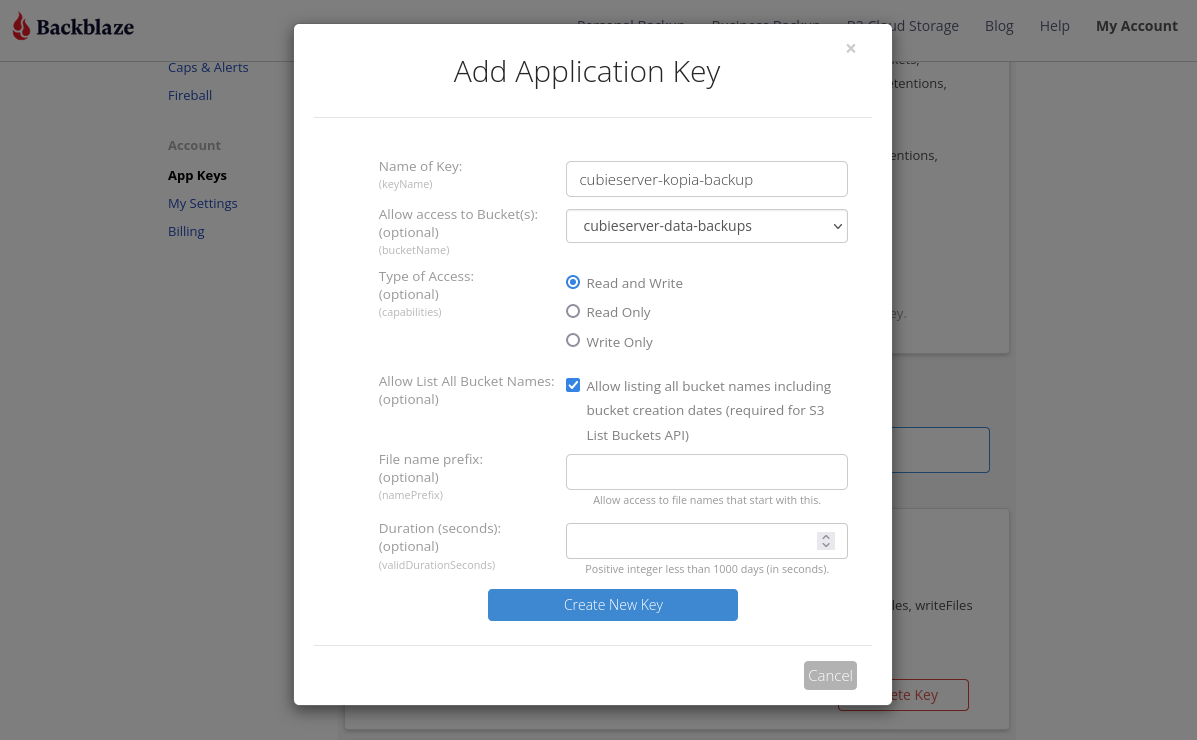Select Read and Write access

point(573,282)
